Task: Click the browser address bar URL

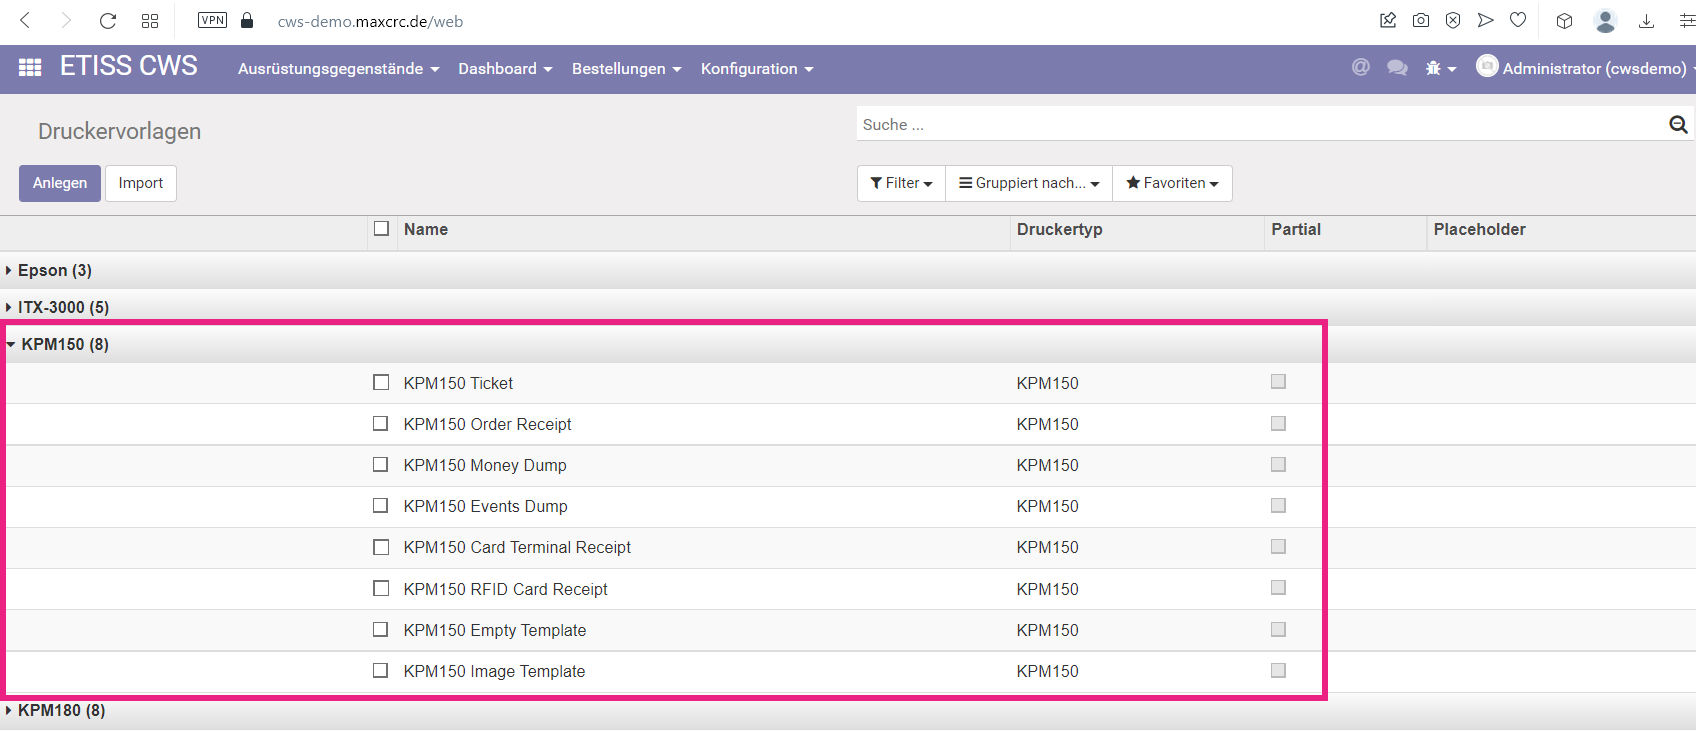Action: [x=370, y=21]
